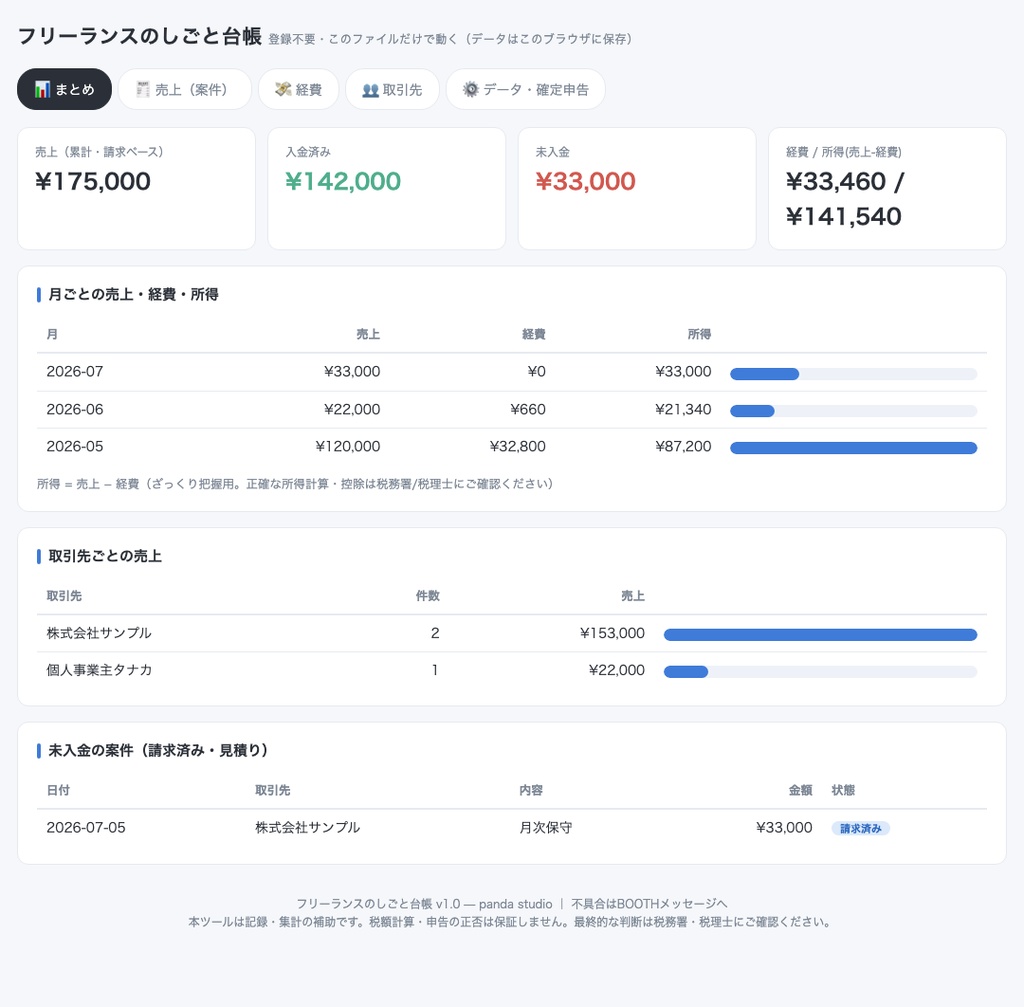
Task: Click 株式会社サンプル in unpaid projects table
Action: [307, 827]
